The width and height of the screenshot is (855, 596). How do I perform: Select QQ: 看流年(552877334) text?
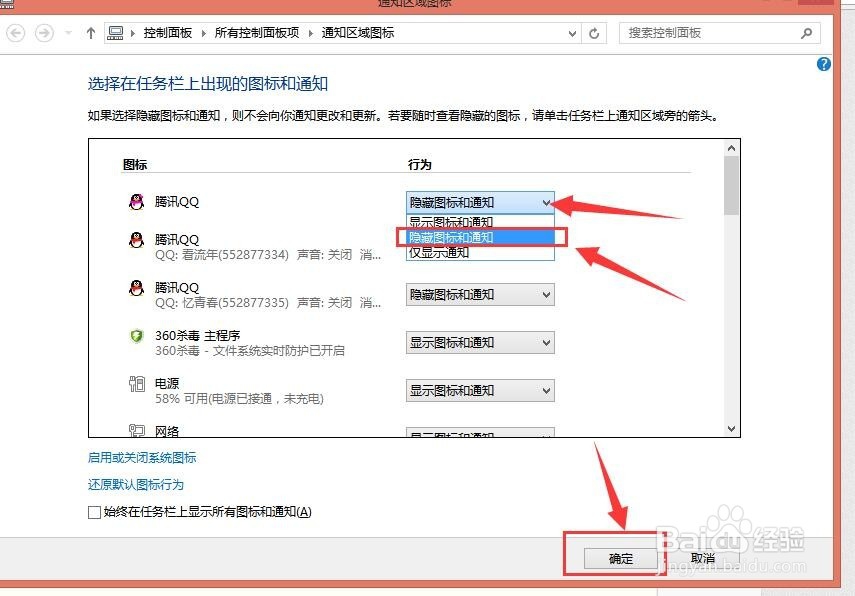(221, 255)
